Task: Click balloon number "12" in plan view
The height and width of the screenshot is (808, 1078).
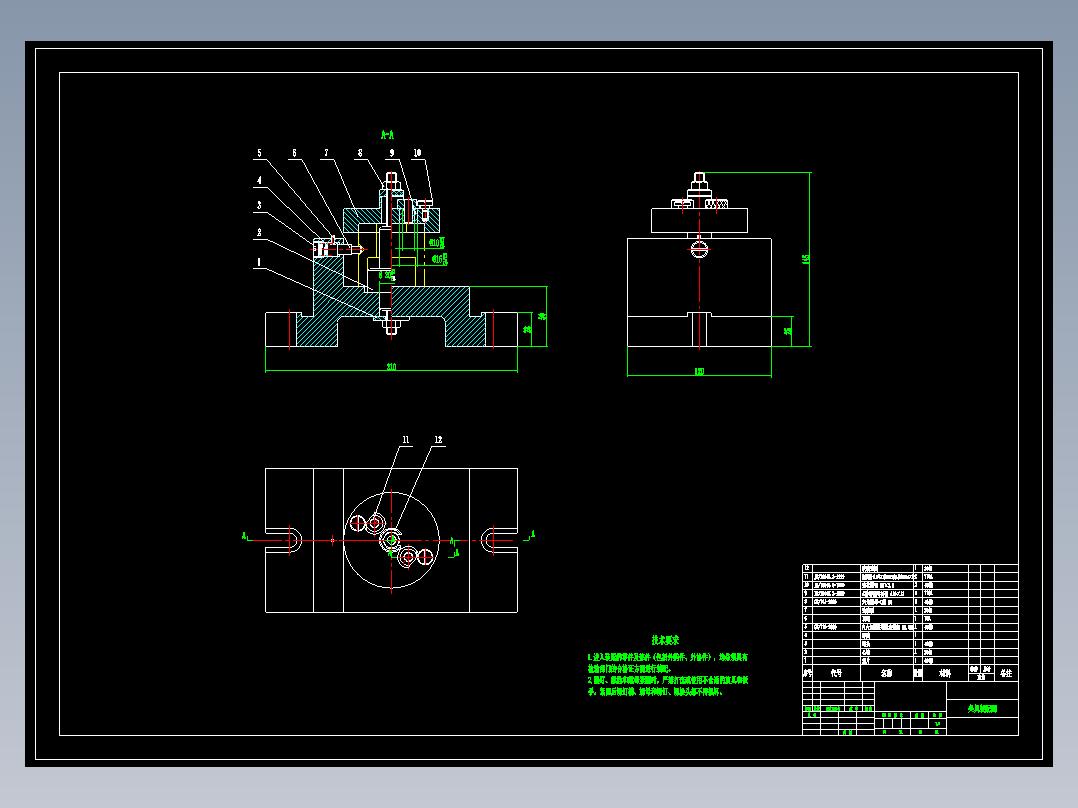Action: pos(438,440)
